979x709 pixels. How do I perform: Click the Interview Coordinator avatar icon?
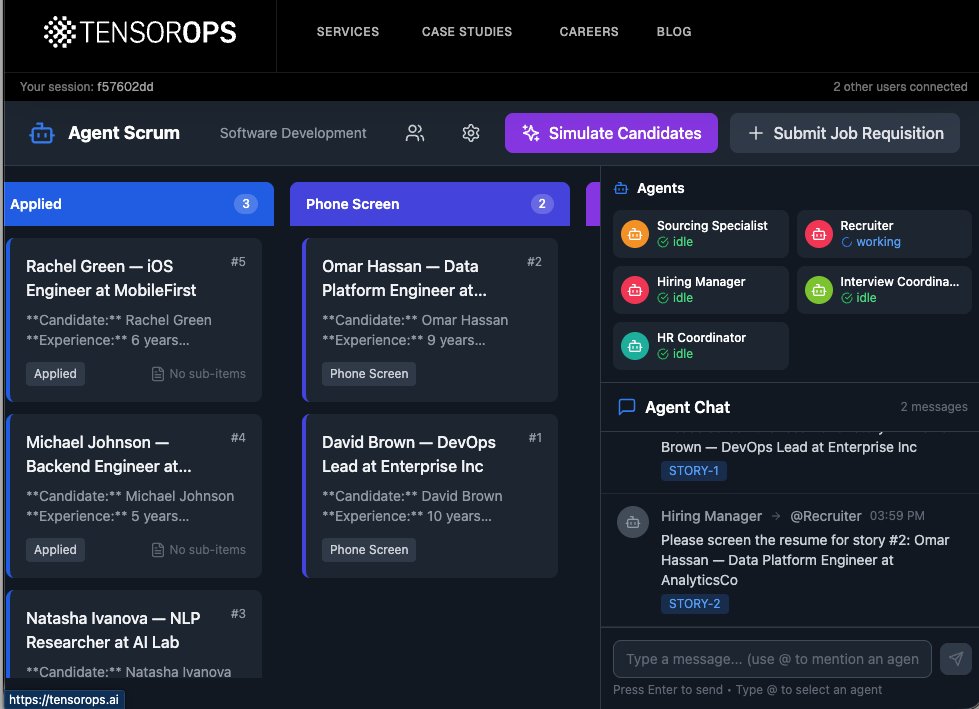(819, 289)
